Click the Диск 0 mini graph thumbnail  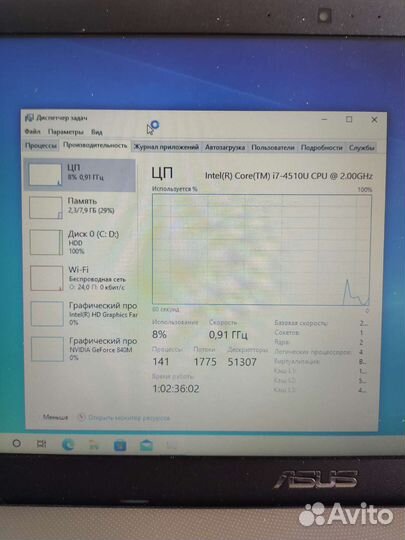[x=46, y=242]
